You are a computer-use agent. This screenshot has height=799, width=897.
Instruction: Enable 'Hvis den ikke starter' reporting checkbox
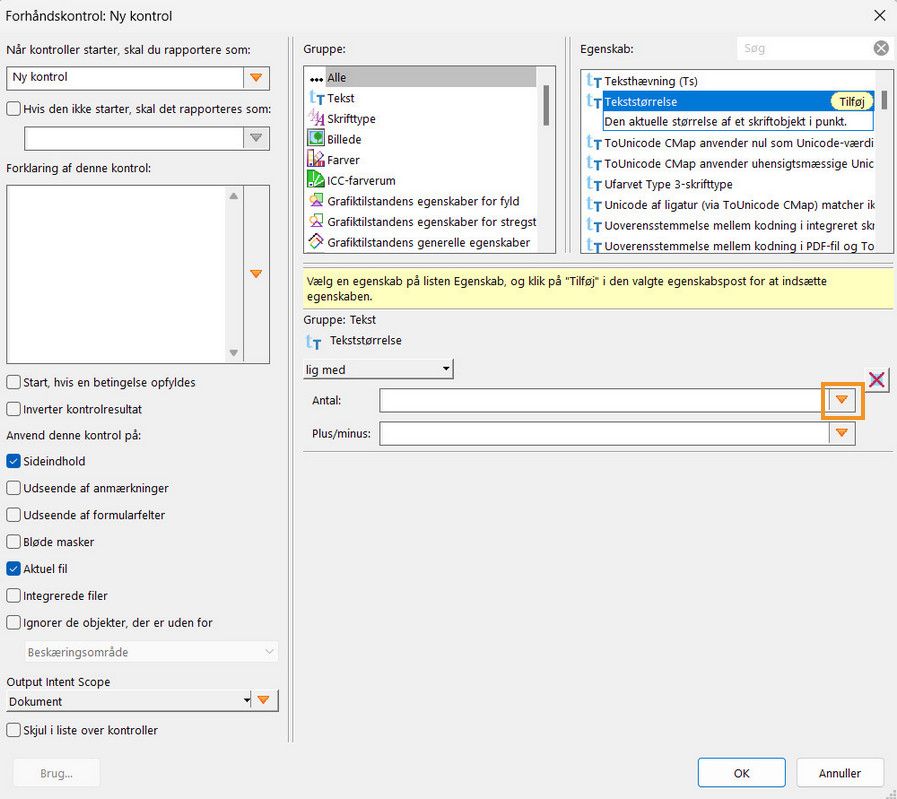[x=13, y=109]
